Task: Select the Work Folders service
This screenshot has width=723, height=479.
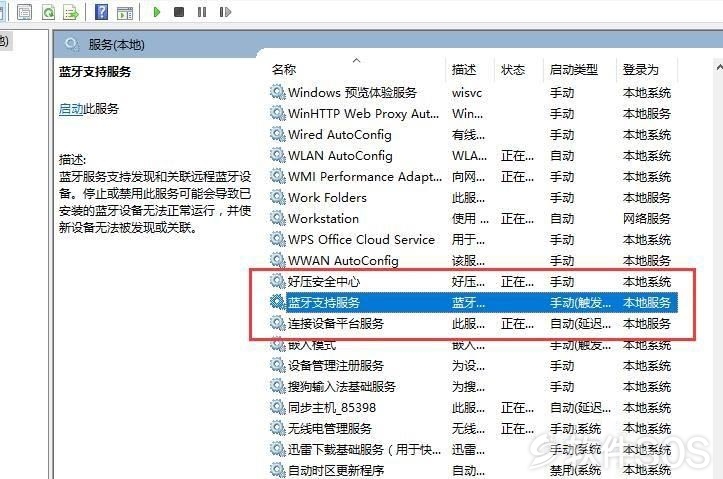Action: (473, 198)
